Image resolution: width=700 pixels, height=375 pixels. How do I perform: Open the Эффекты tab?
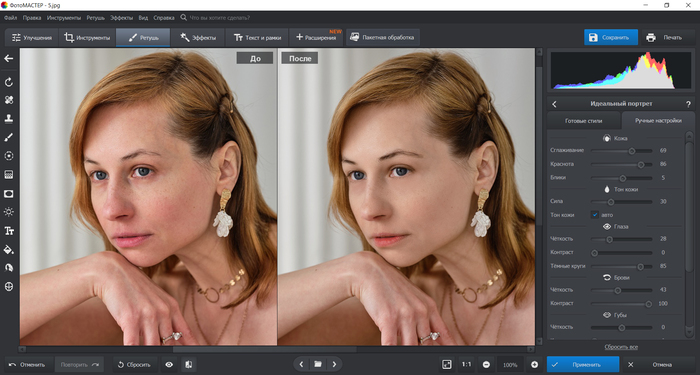point(198,38)
